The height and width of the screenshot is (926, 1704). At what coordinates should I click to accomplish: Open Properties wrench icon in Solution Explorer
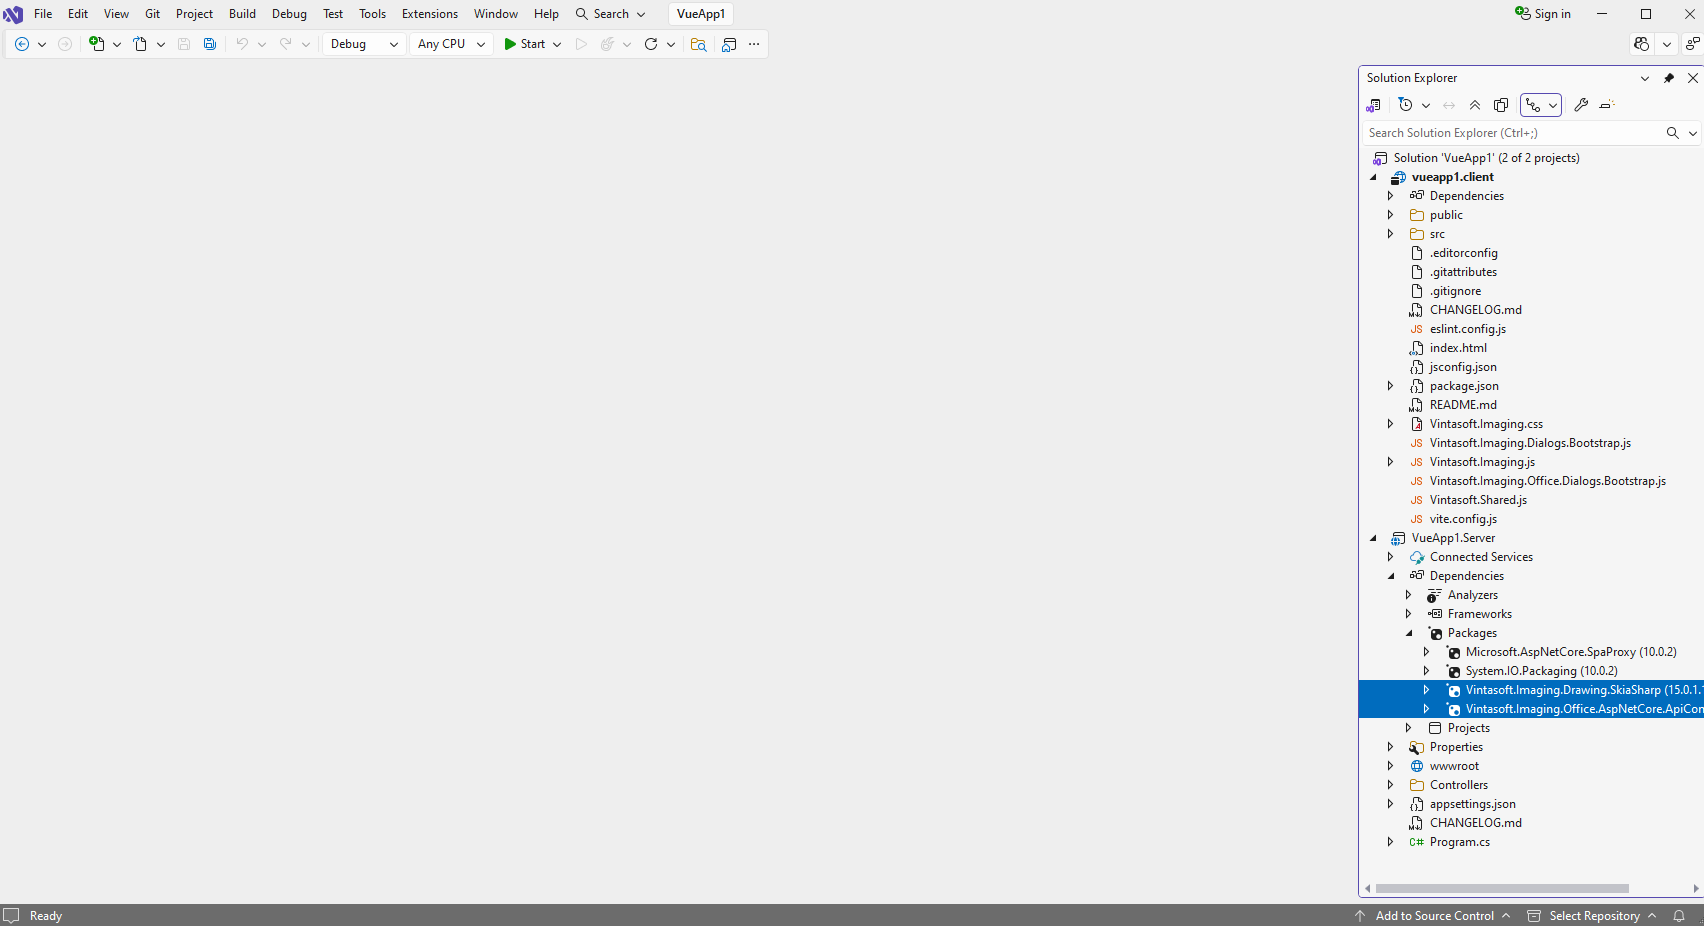1581,105
